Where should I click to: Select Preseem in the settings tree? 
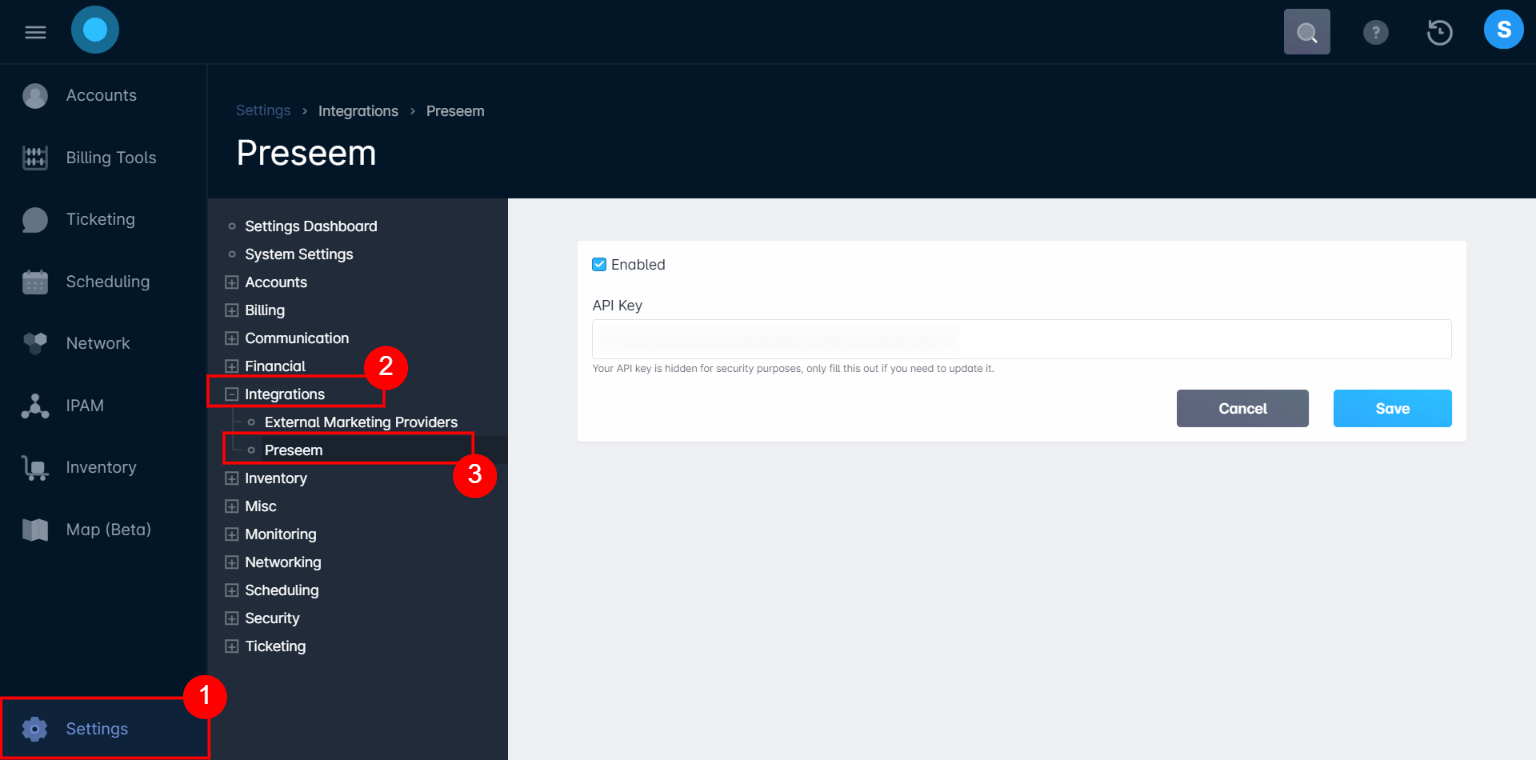click(294, 451)
